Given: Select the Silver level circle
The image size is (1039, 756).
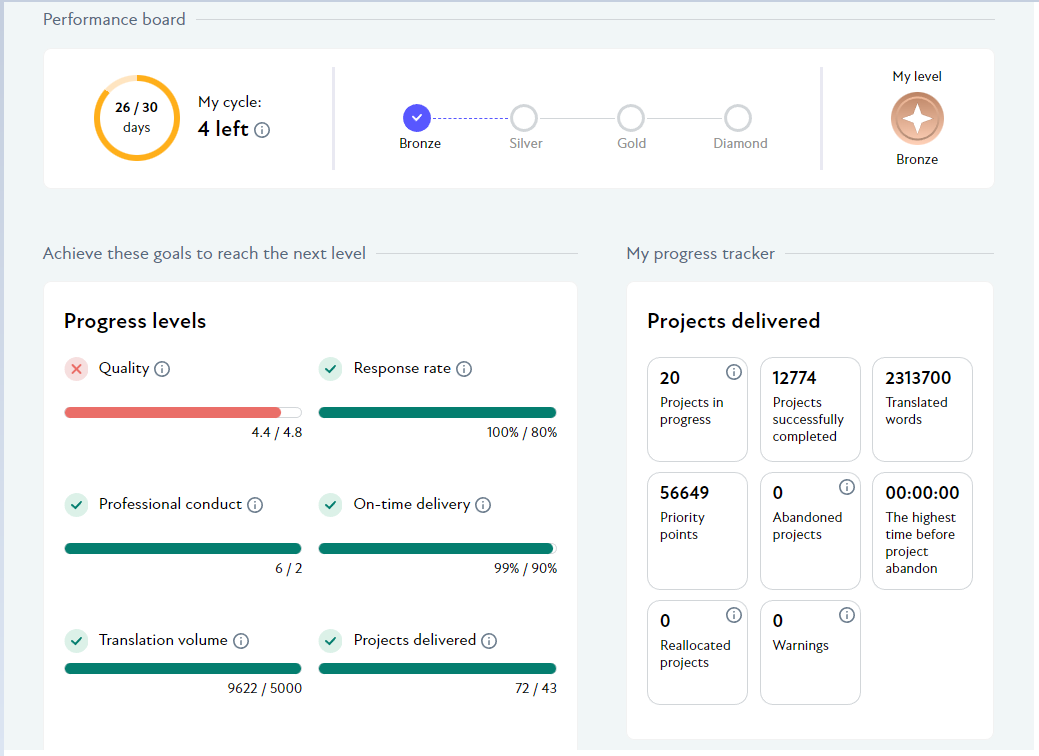Looking at the screenshot, I should coord(524,118).
